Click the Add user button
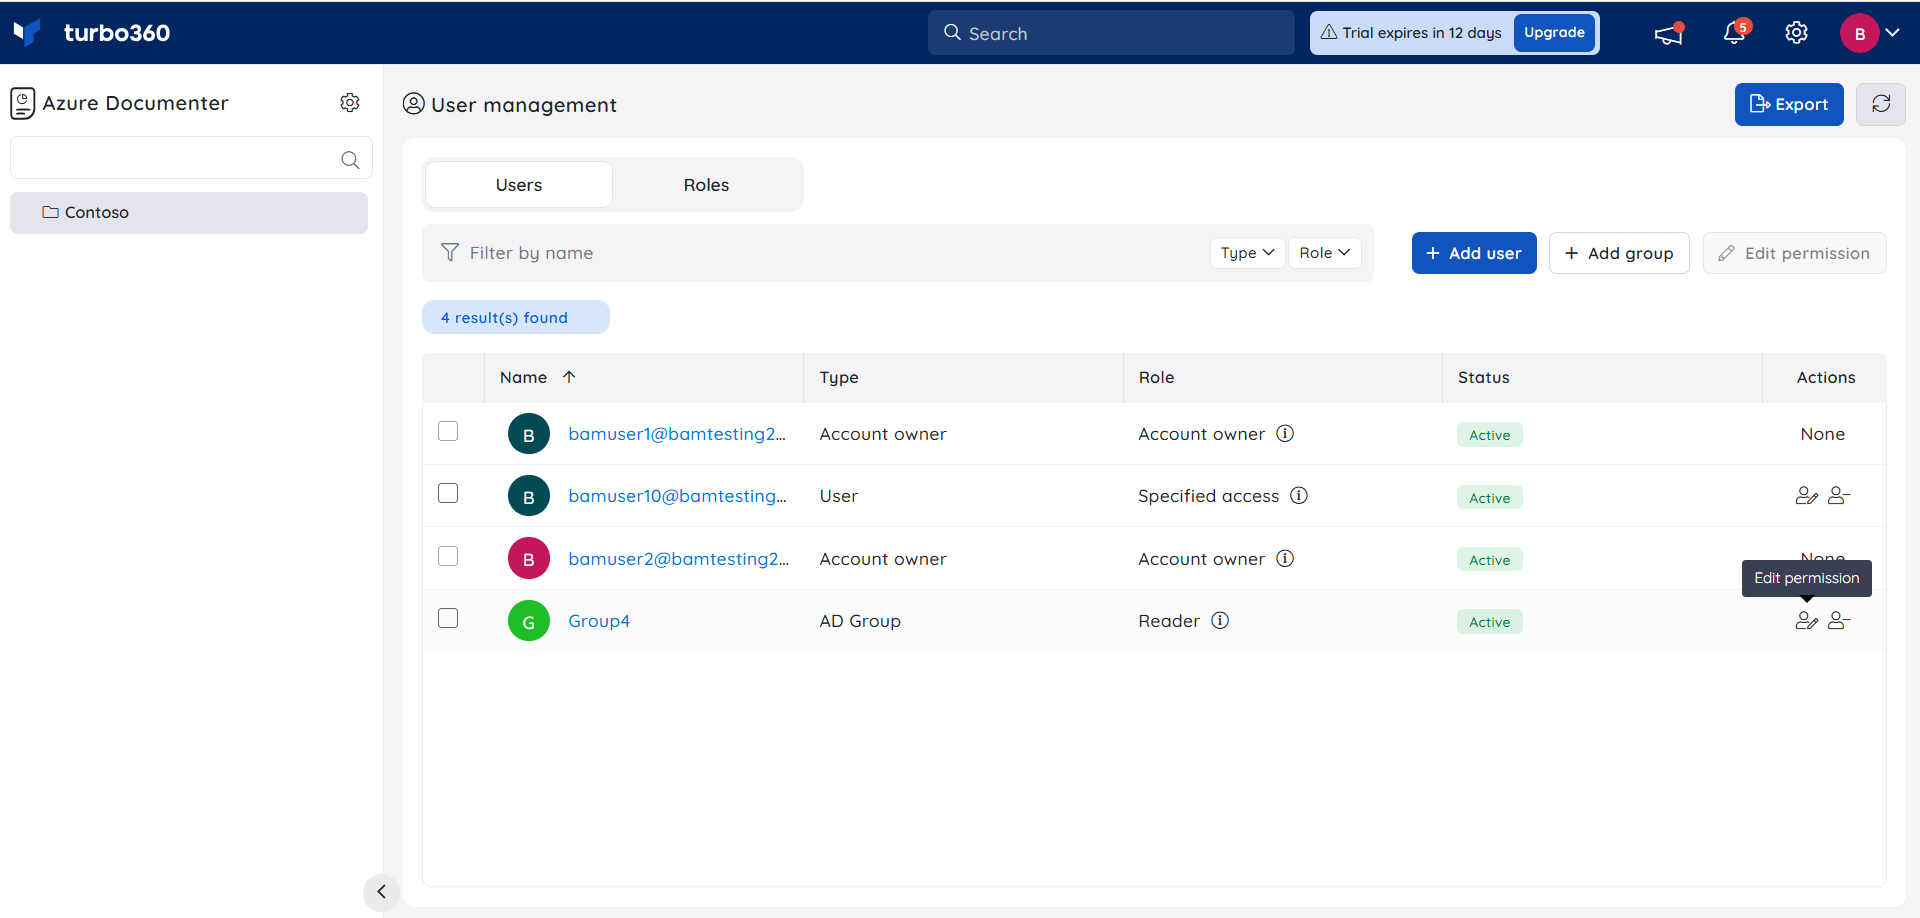The height and width of the screenshot is (918, 1920). 1474,253
